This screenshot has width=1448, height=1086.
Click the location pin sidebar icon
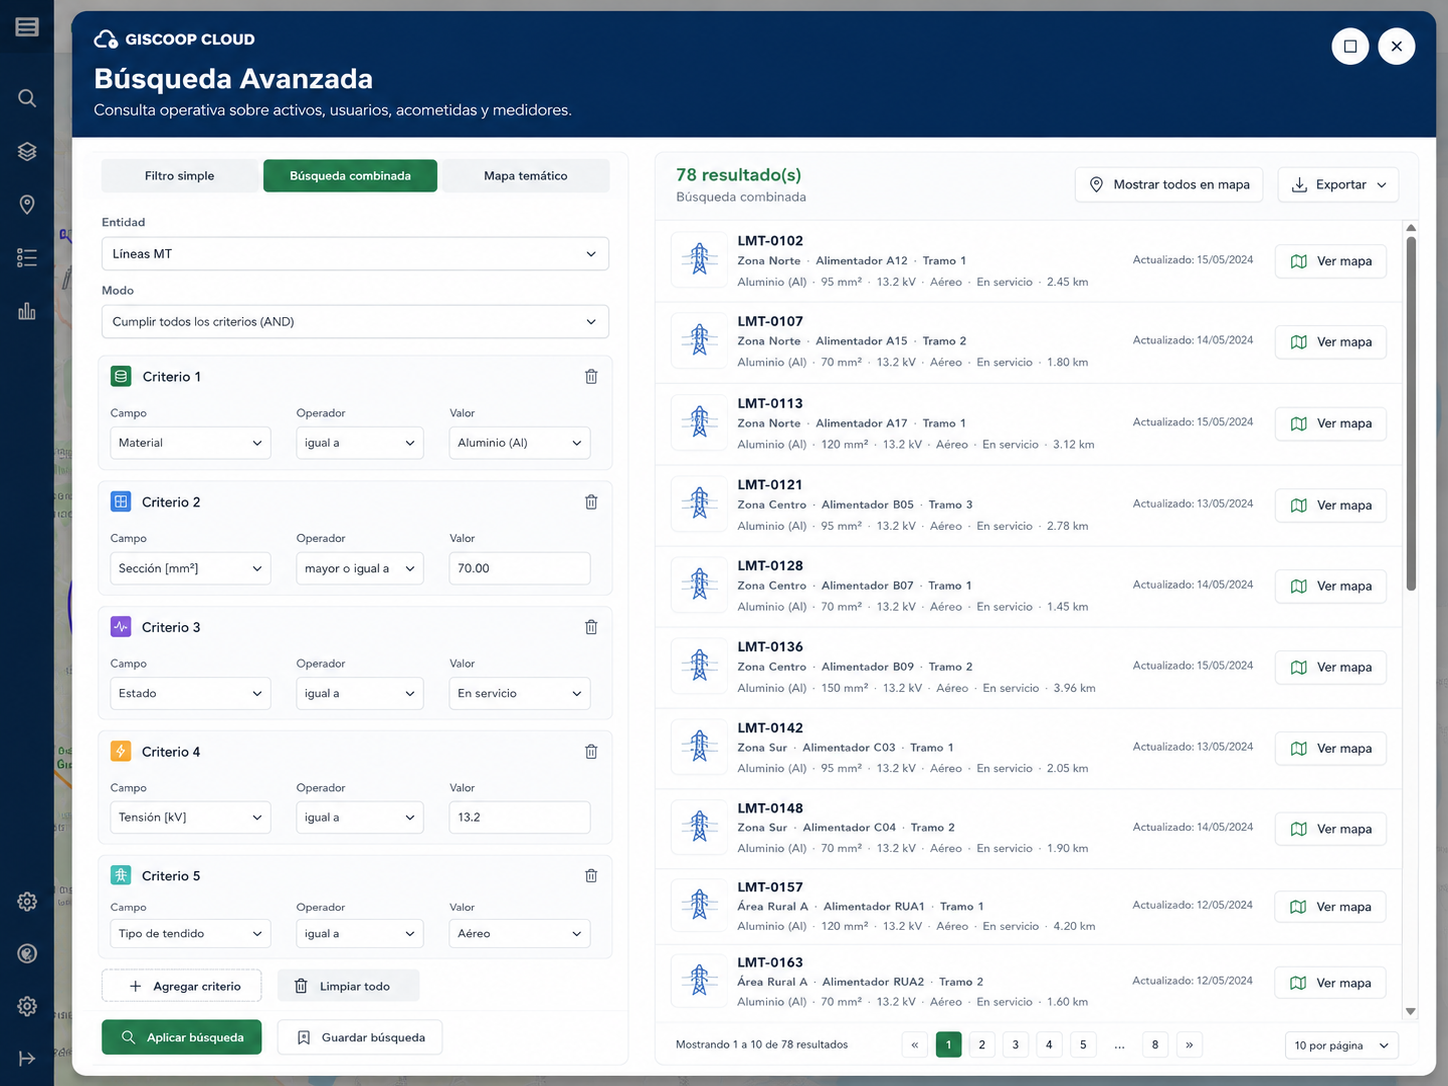[27, 205]
